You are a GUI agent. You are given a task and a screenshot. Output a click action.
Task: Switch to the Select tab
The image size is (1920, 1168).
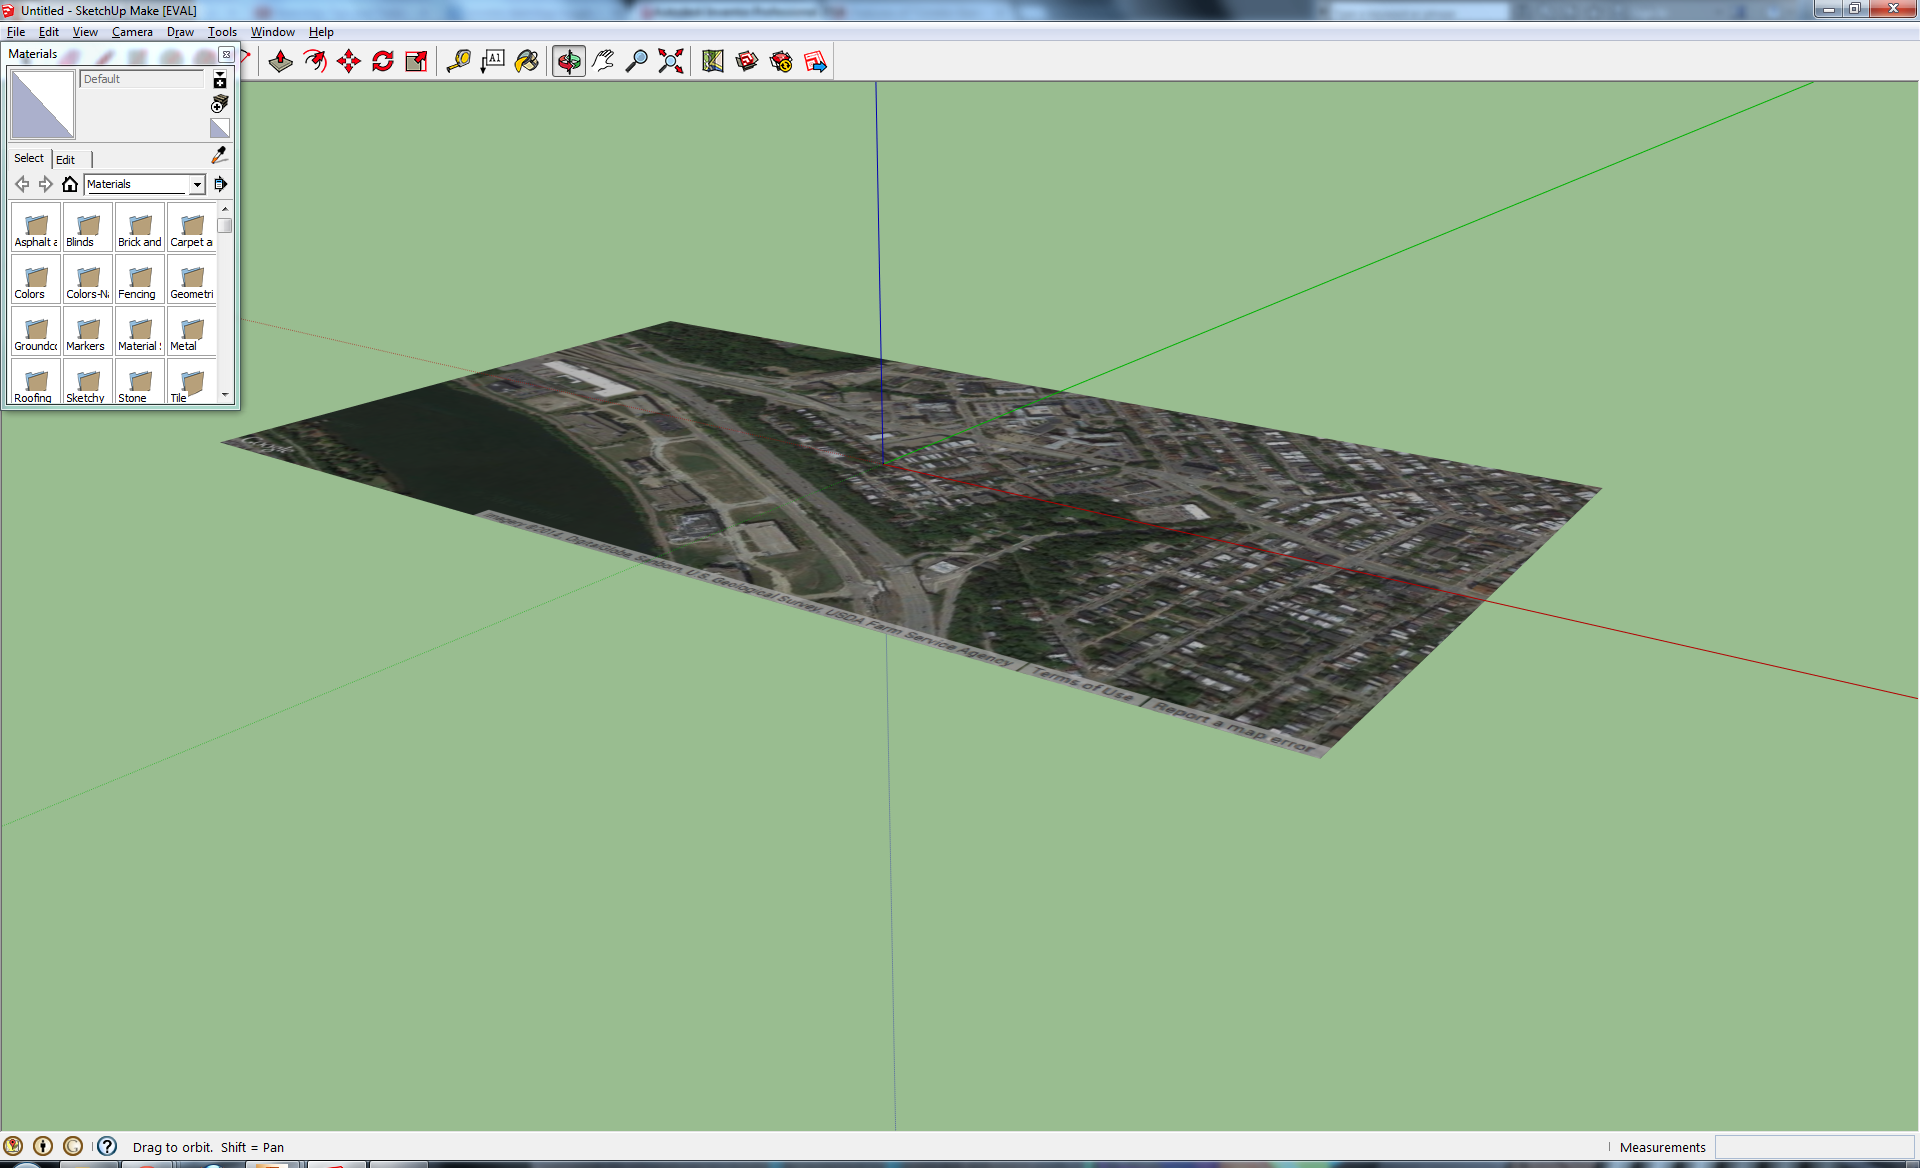coord(29,158)
